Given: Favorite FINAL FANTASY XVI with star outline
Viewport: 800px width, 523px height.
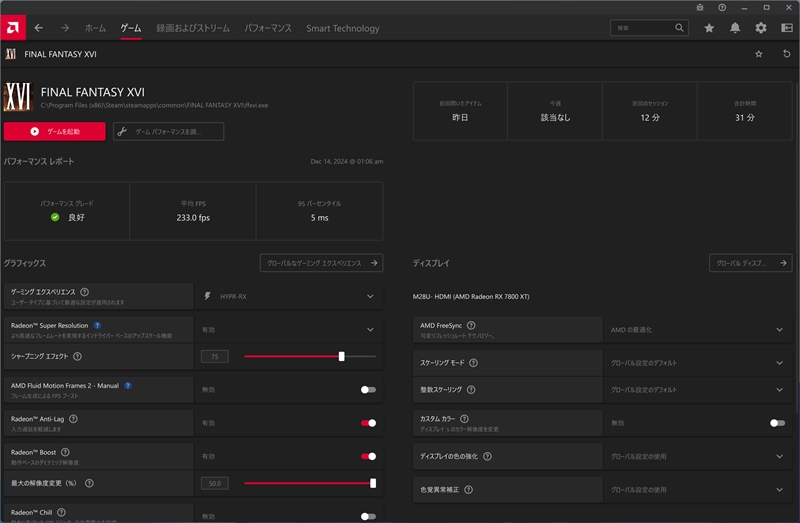Looking at the screenshot, I should pos(759,54).
